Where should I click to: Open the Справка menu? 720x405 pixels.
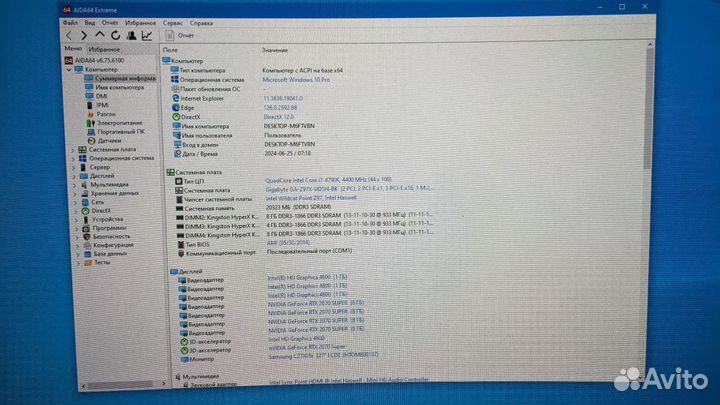point(201,23)
